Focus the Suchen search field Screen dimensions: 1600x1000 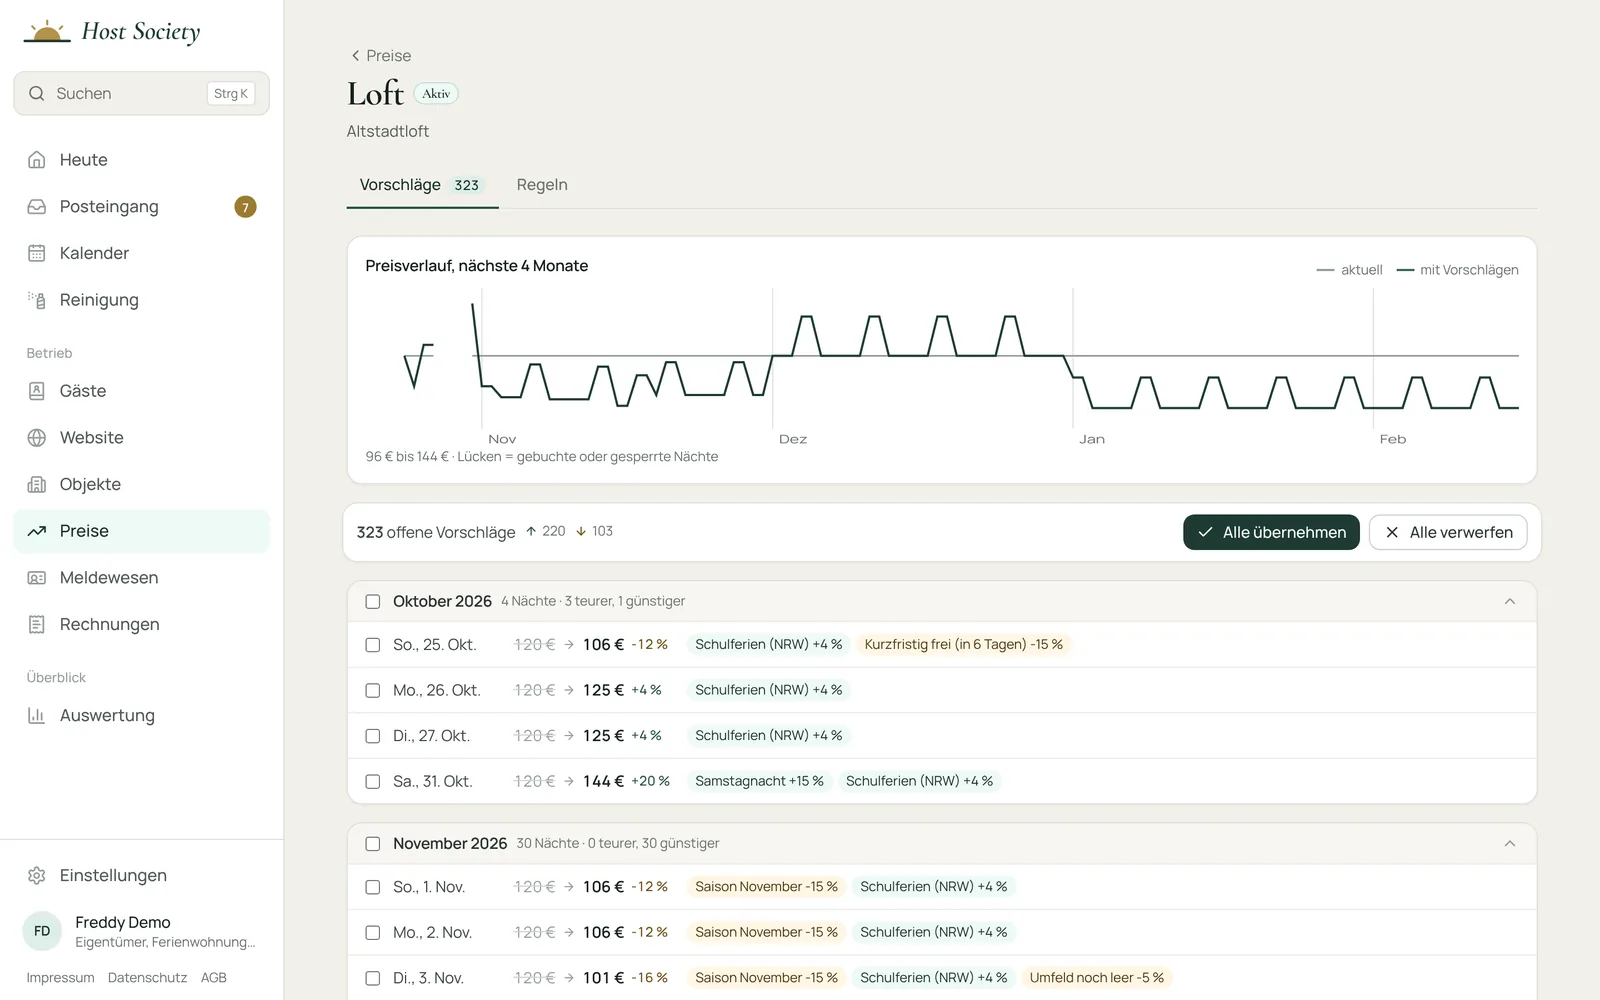(x=142, y=93)
